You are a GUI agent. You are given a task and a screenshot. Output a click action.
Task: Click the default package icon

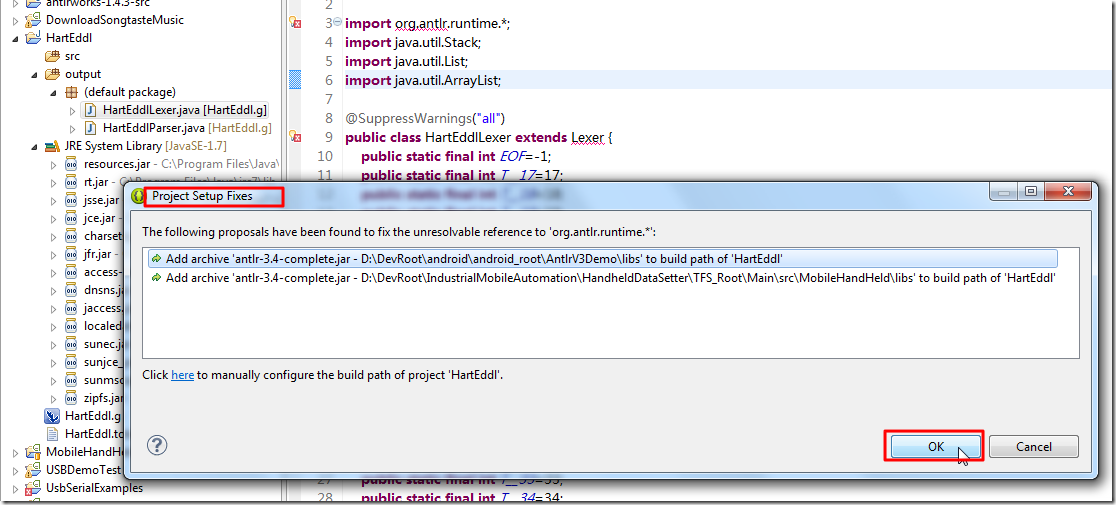point(71,92)
